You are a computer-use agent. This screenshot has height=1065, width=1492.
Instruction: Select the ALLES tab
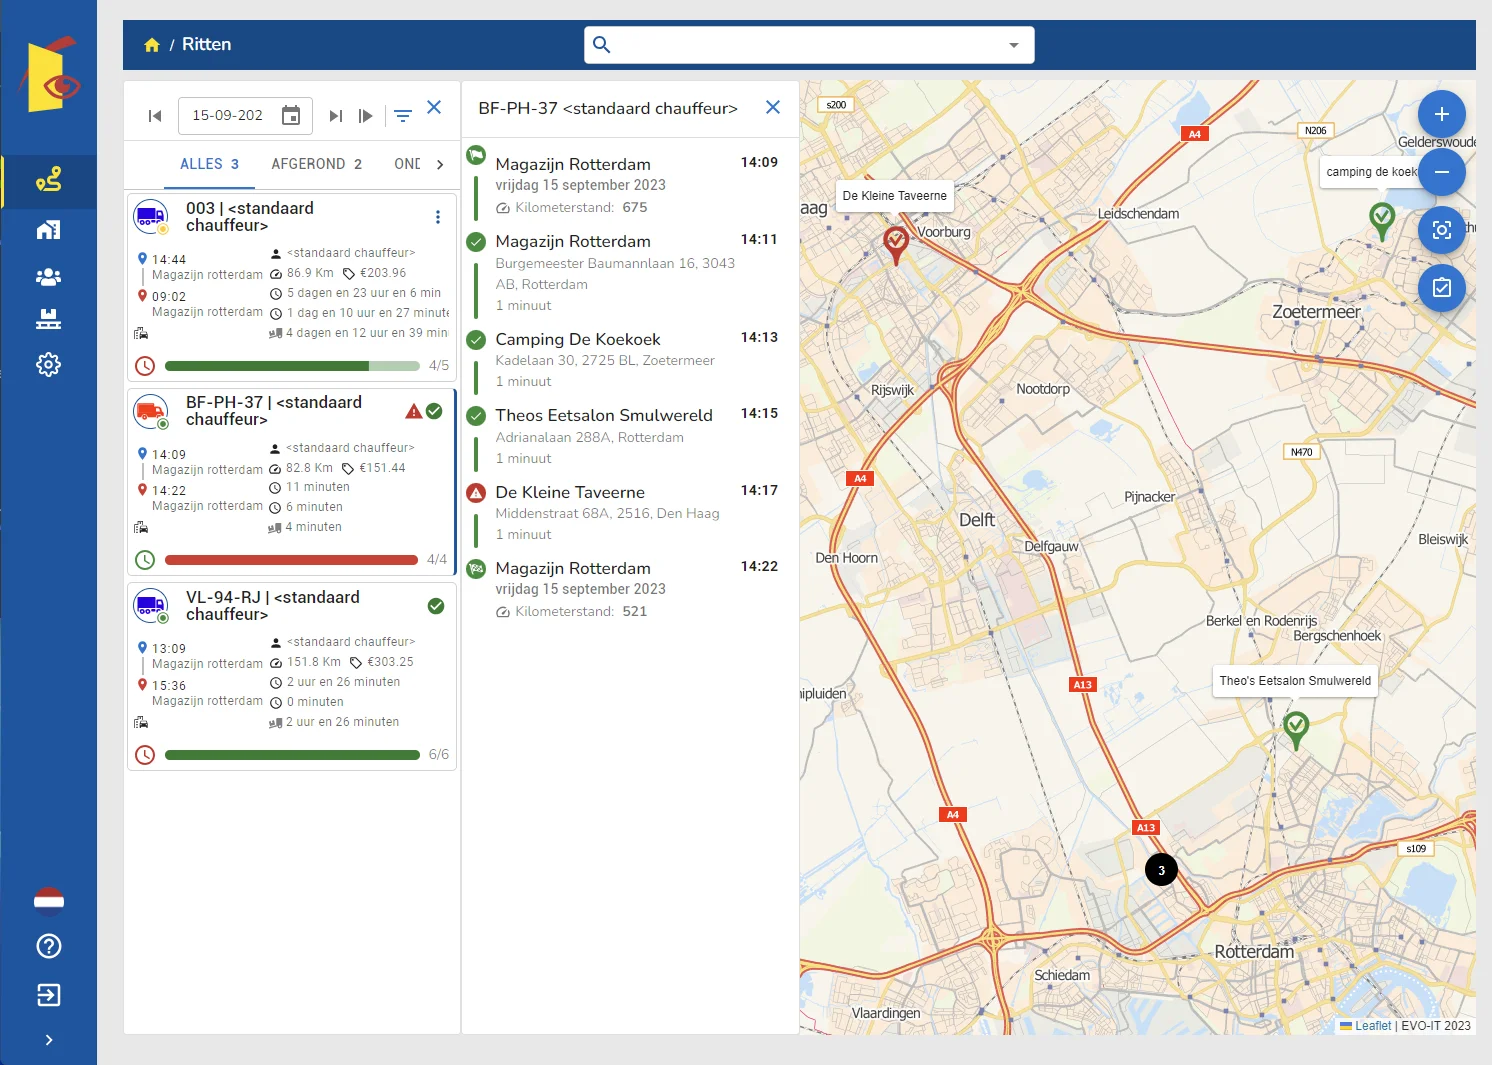pyautogui.click(x=209, y=164)
